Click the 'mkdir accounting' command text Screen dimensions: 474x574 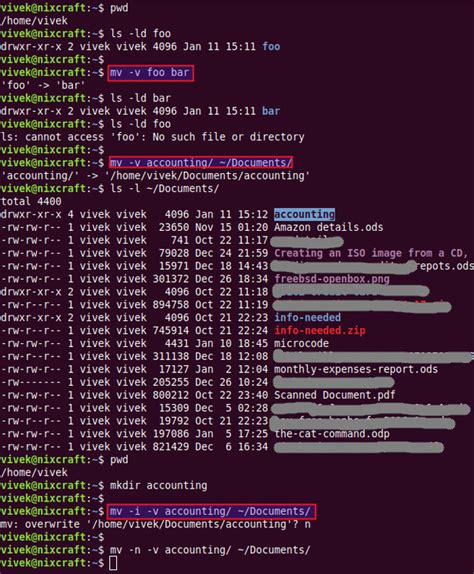[x=158, y=485]
